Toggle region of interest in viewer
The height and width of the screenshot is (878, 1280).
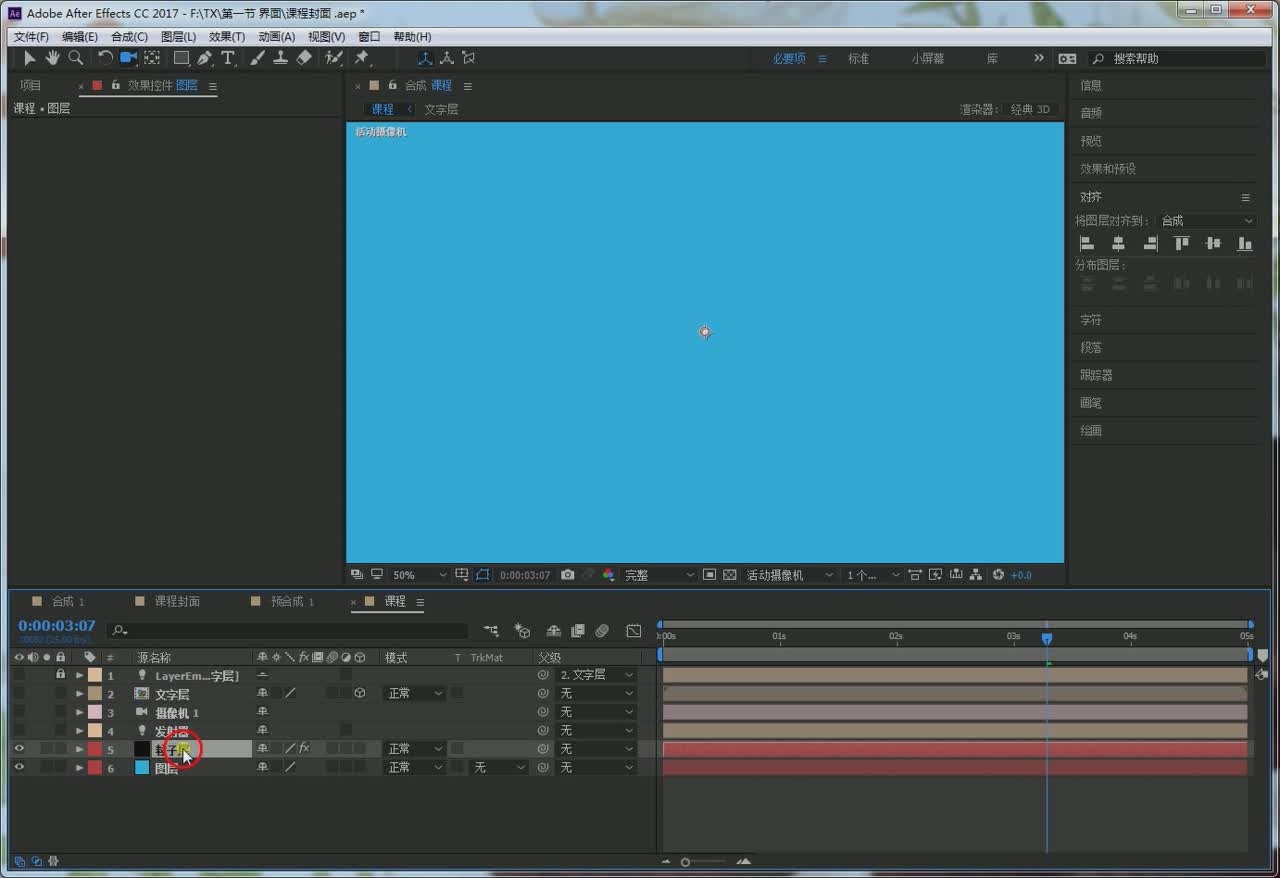(x=709, y=575)
